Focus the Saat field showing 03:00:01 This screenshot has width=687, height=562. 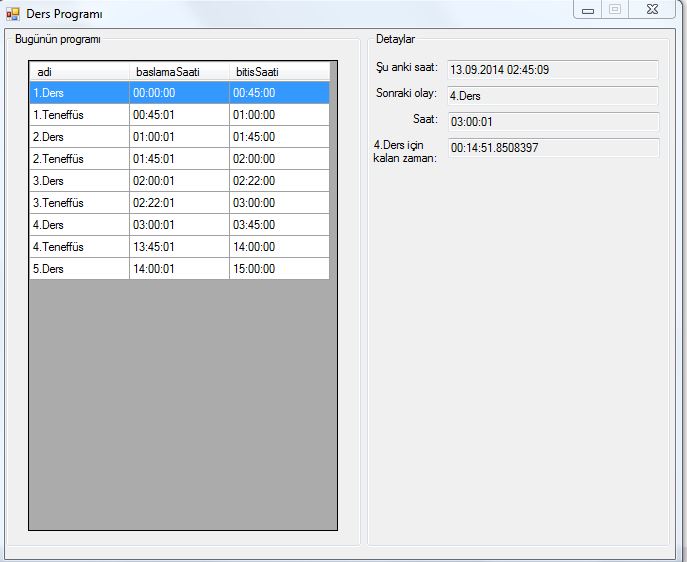pyautogui.click(x=553, y=122)
